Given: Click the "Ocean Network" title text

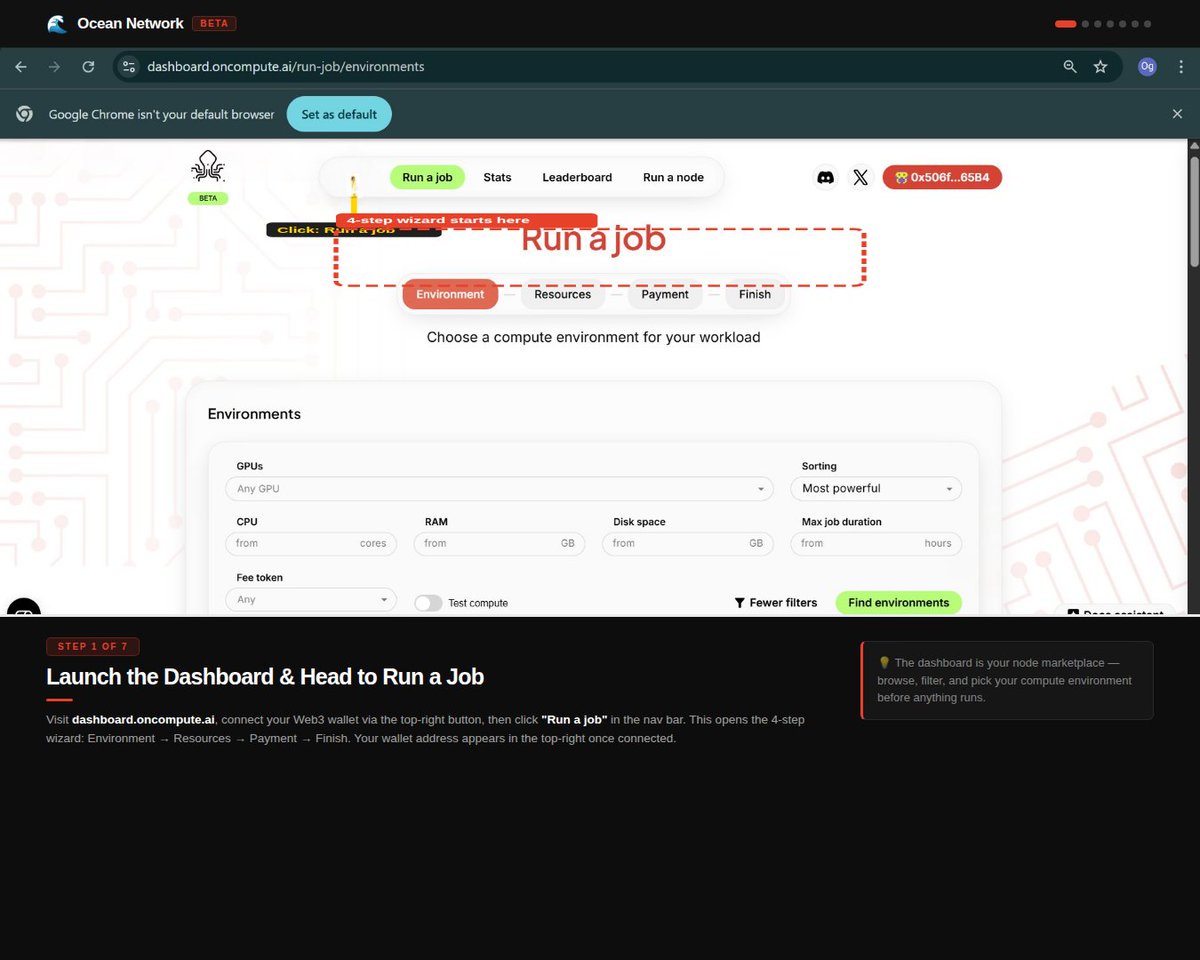Looking at the screenshot, I should (130, 23).
